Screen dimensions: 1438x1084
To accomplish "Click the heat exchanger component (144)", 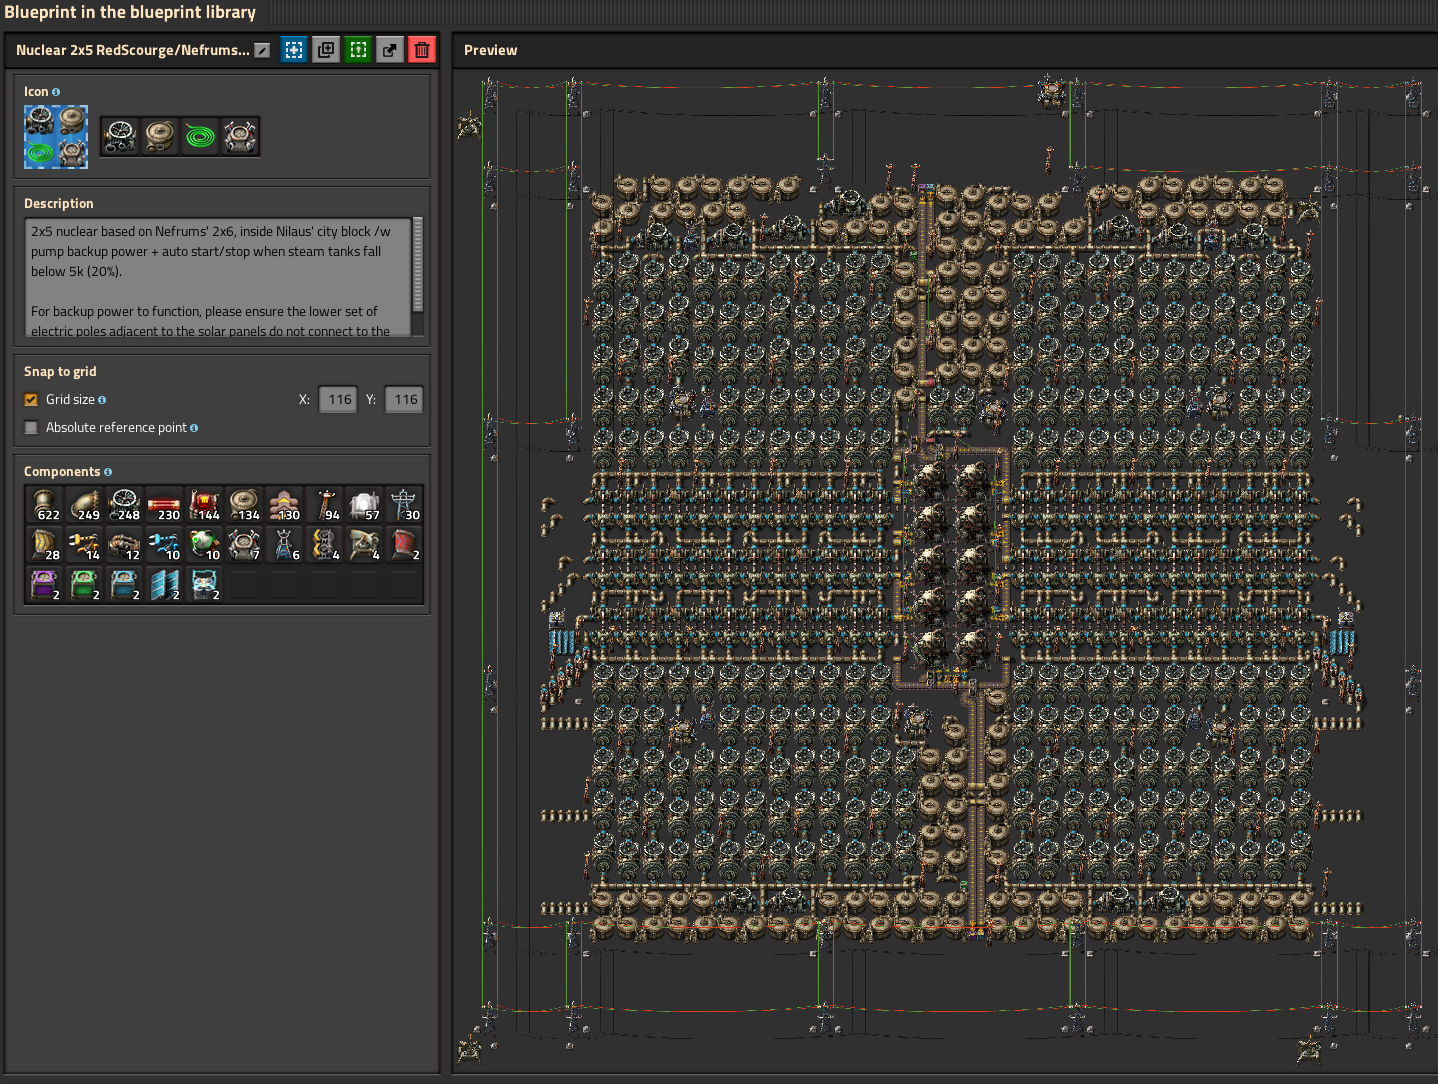I will pyautogui.click(x=204, y=505).
